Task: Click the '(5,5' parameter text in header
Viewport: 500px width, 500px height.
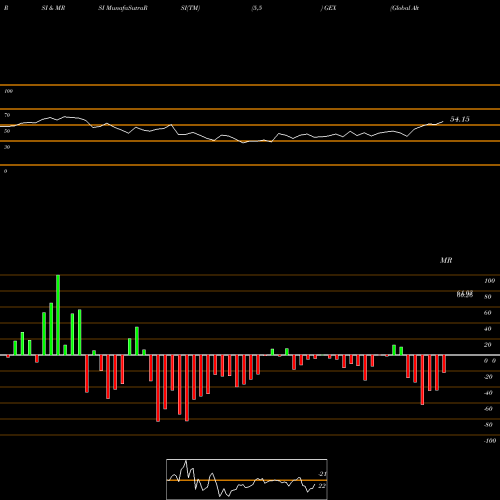Action: click(257, 8)
